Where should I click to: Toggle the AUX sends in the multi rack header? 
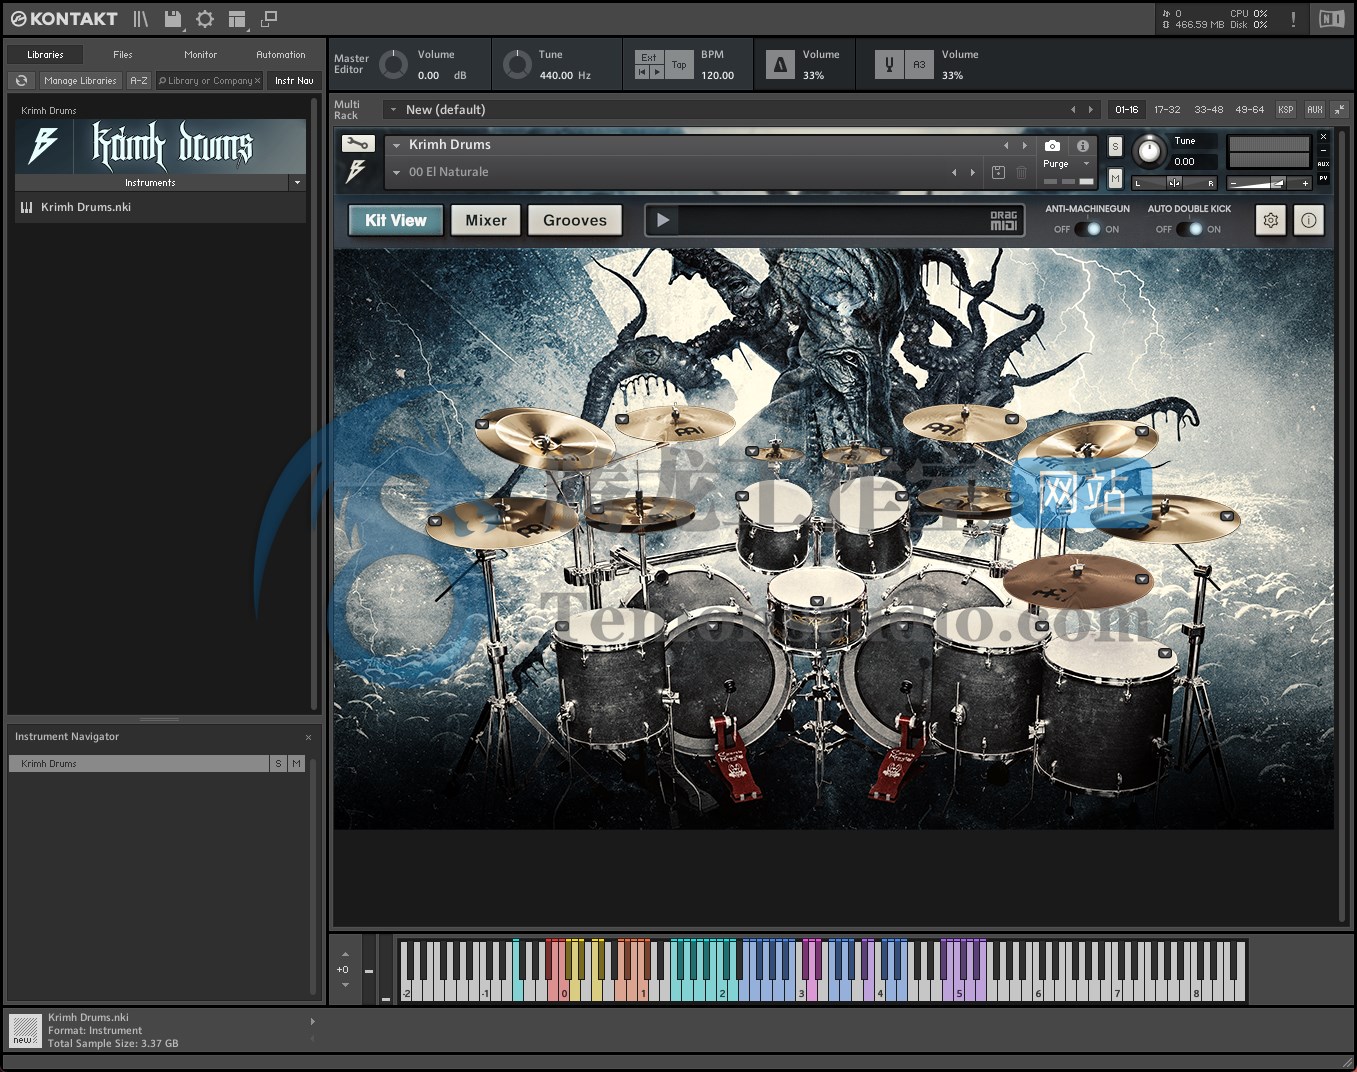tap(1315, 110)
